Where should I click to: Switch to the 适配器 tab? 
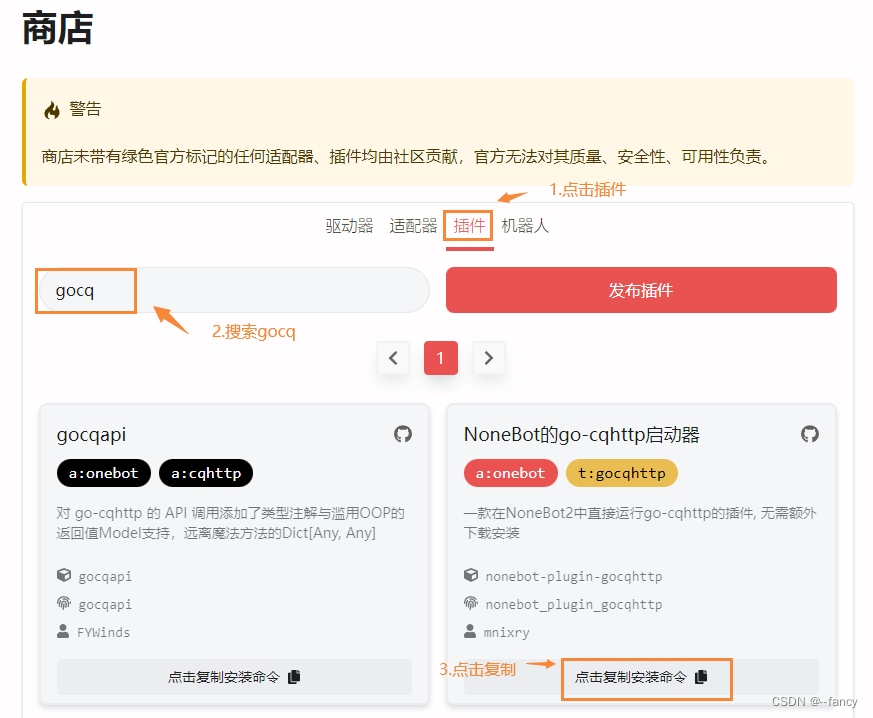[412, 226]
